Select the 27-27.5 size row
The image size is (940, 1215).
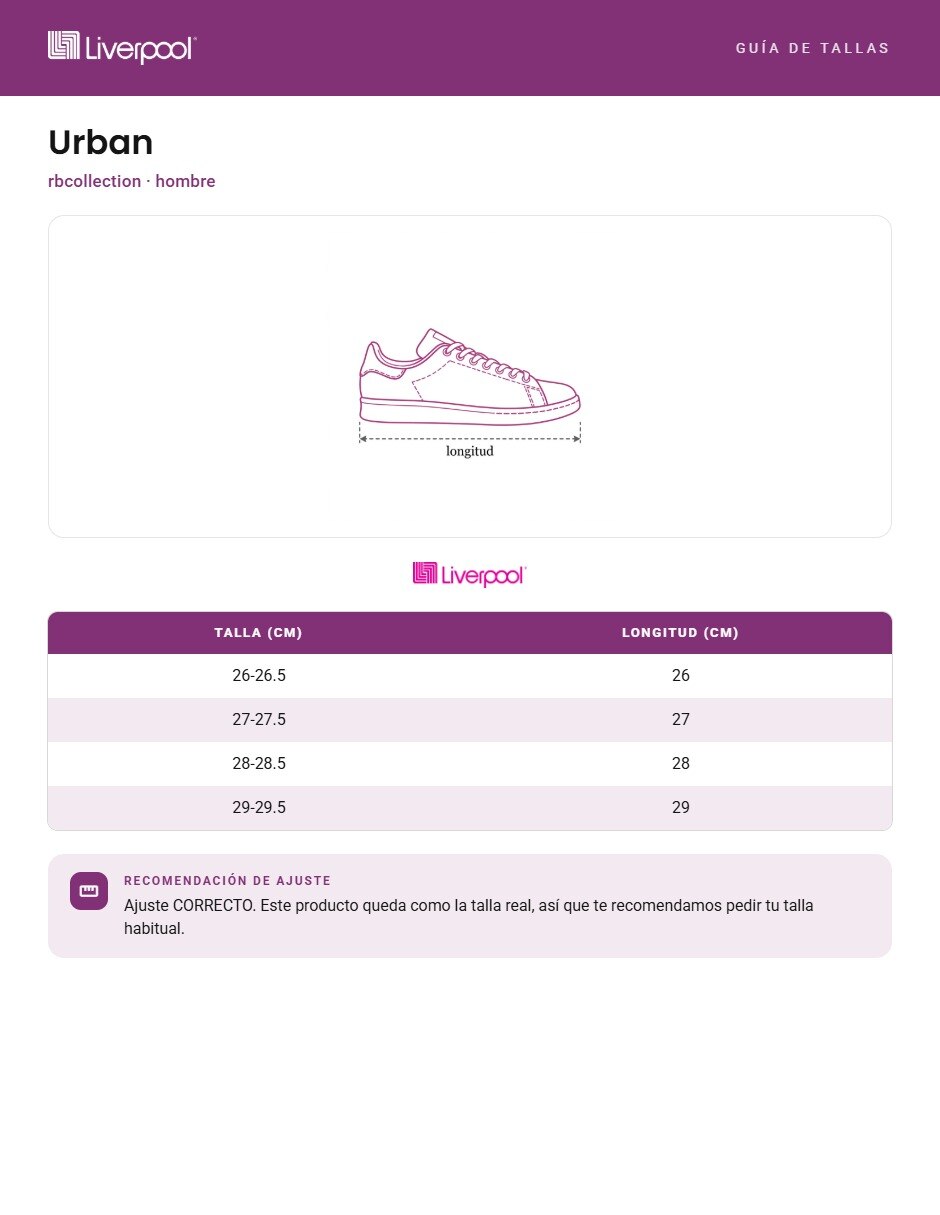click(x=470, y=720)
